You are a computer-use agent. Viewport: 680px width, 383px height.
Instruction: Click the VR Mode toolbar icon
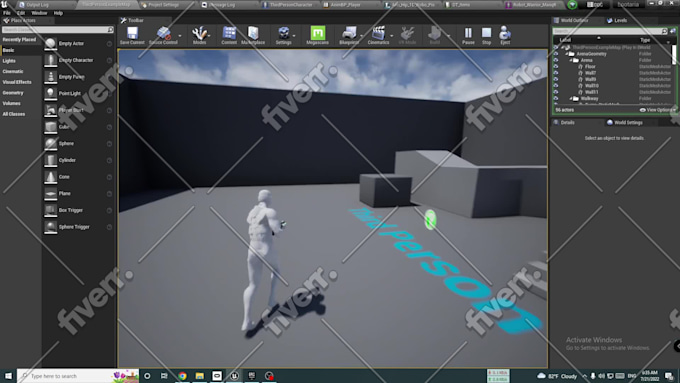pyautogui.click(x=407, y=33)
